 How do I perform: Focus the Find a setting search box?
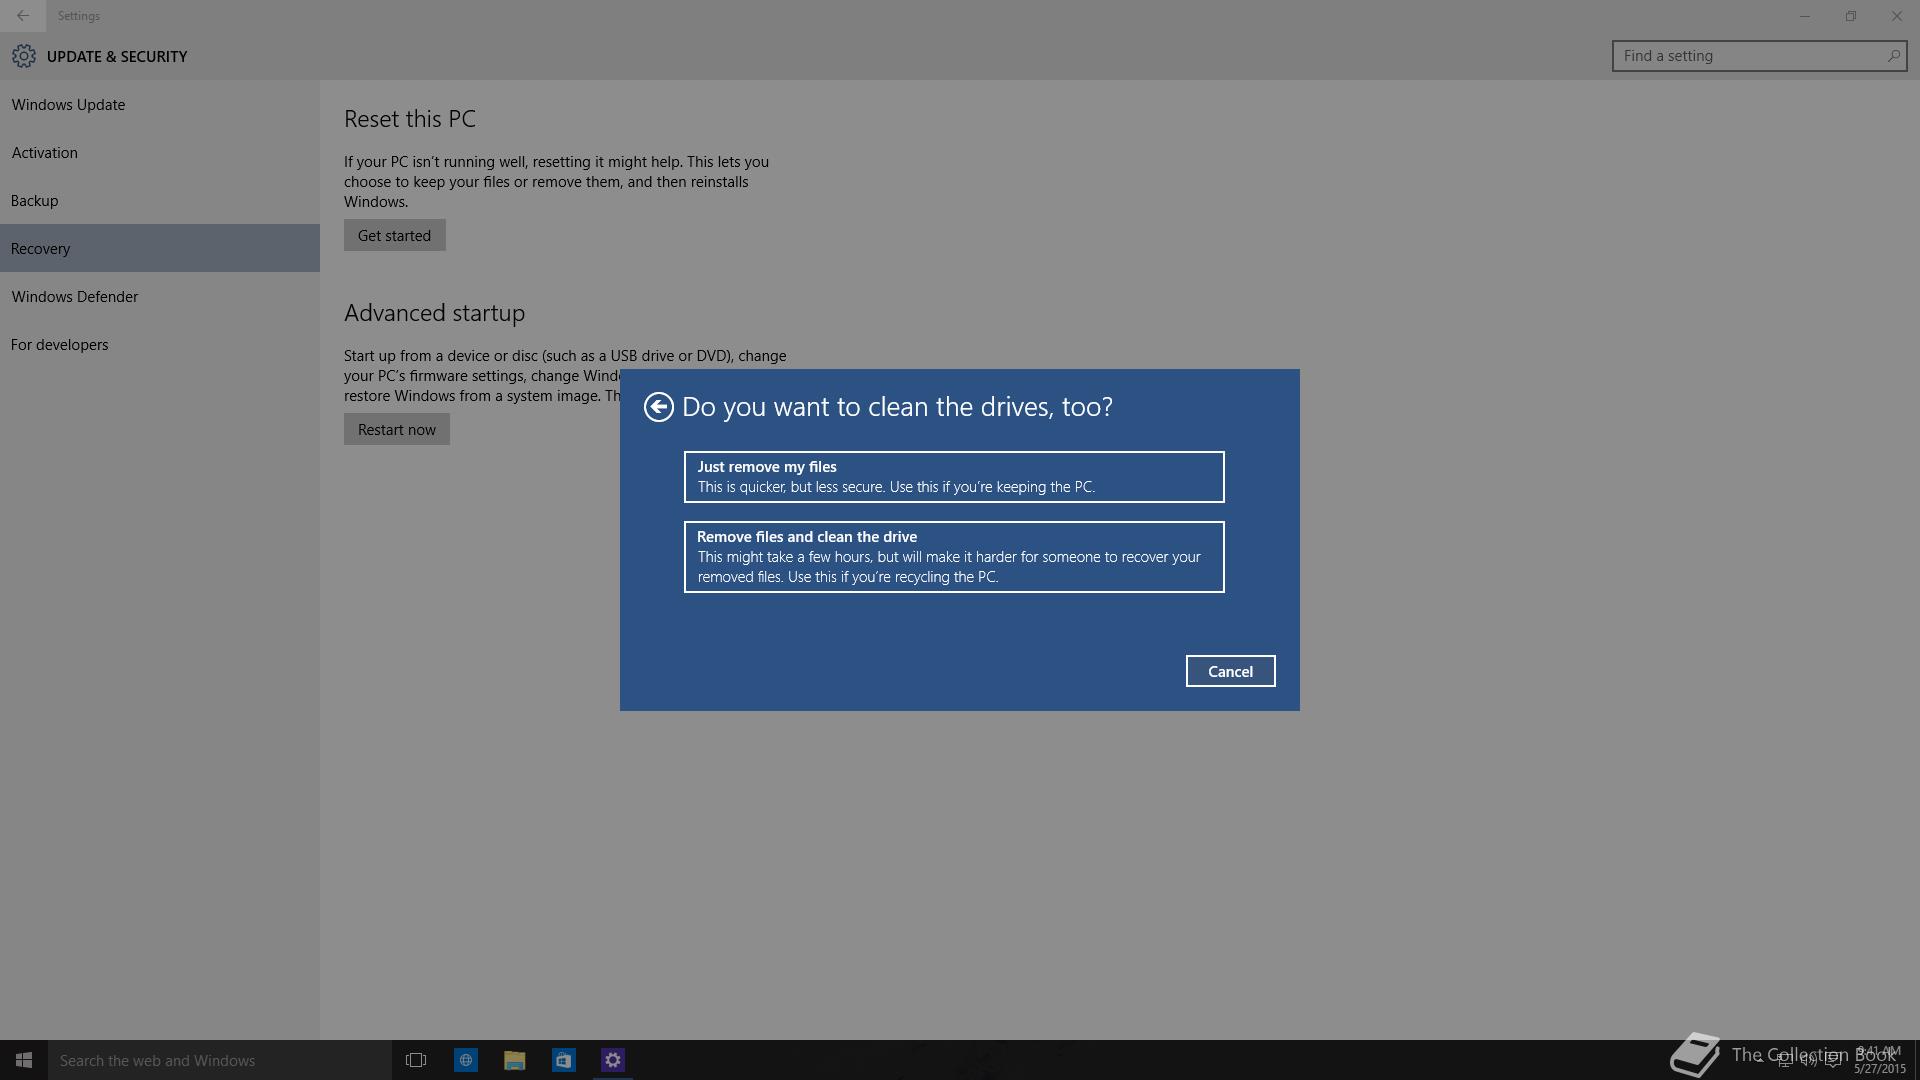[x=1759, y=56]
